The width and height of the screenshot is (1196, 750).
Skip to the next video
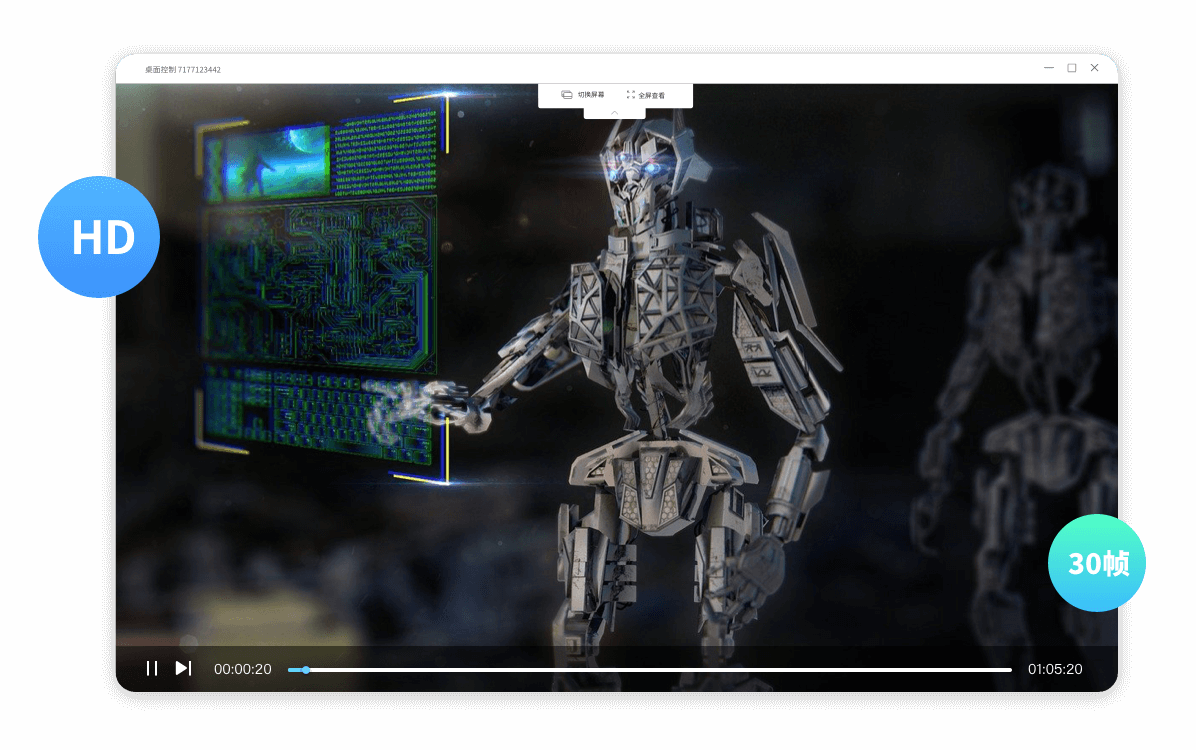point(183,668)
